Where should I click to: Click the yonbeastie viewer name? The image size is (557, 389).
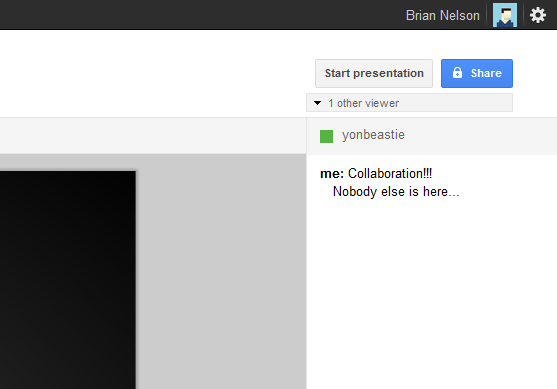point(373,135)
